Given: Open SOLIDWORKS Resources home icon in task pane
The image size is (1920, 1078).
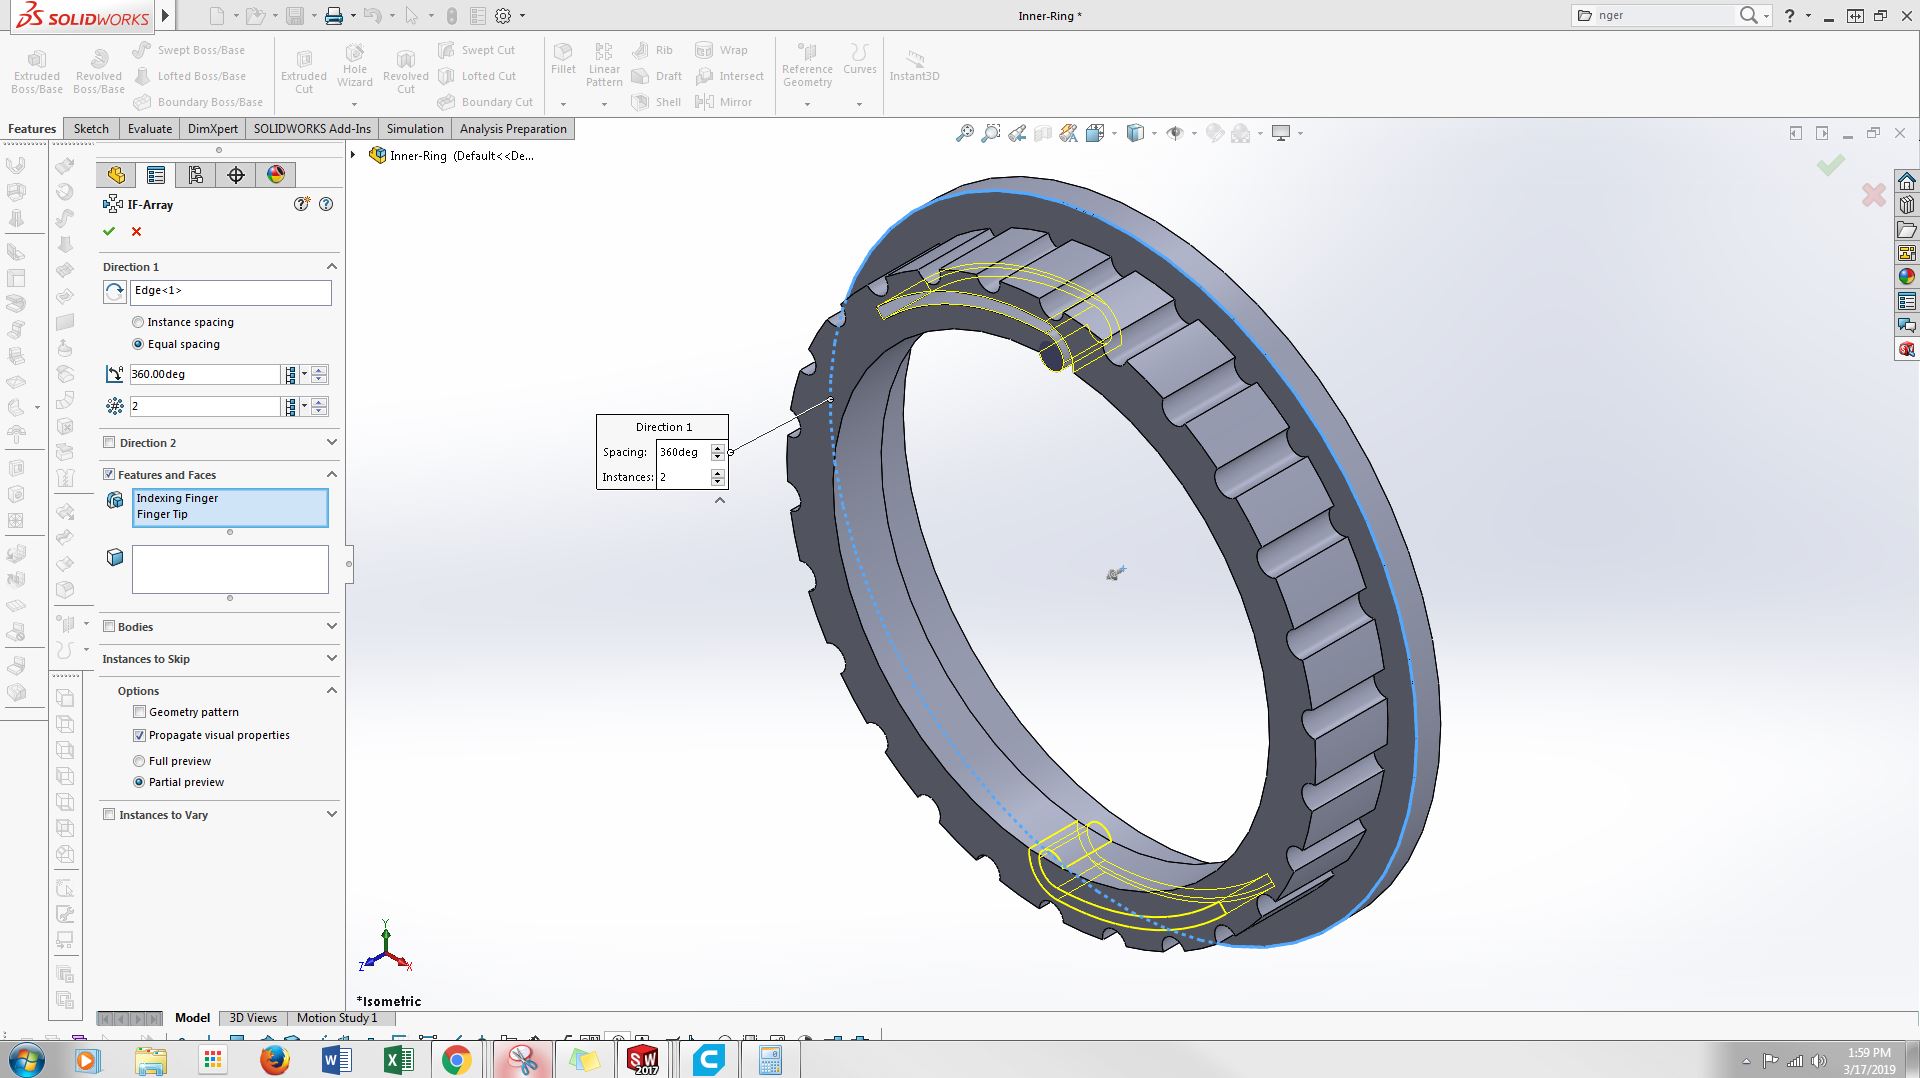Looking at the screenshot, I should pos(1907,181).
